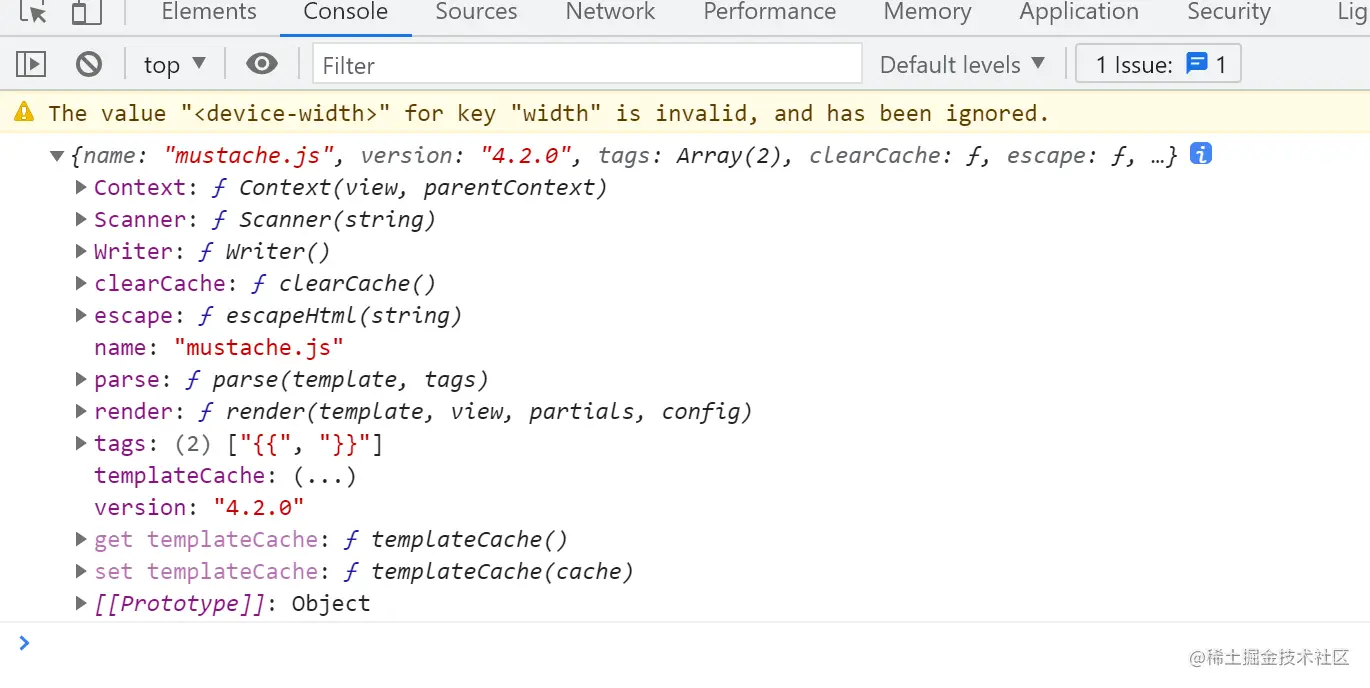Screen dimensions: 1370x688
Task: Click the name "mustache.js" value
Action: tap(259, 348)
